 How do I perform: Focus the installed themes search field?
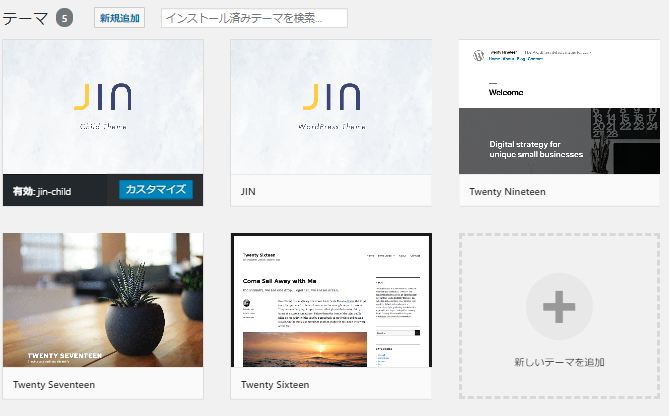[x=254, y=18]
